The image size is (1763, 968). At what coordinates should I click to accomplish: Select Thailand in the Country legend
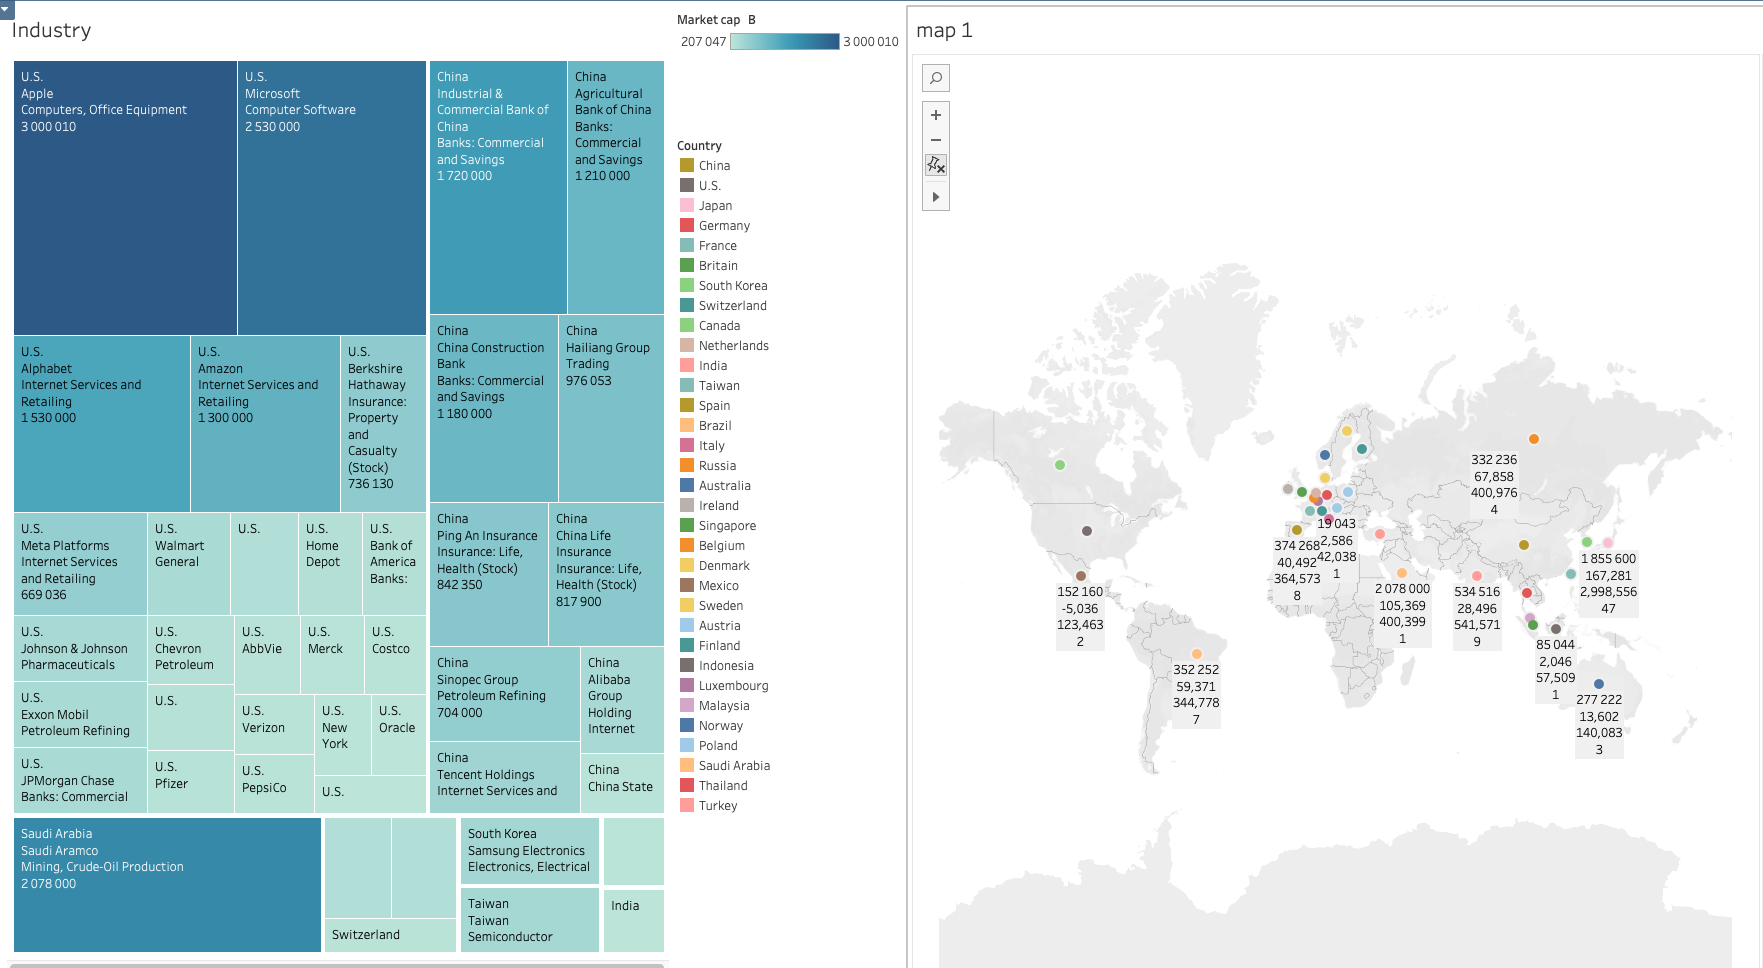723,786
